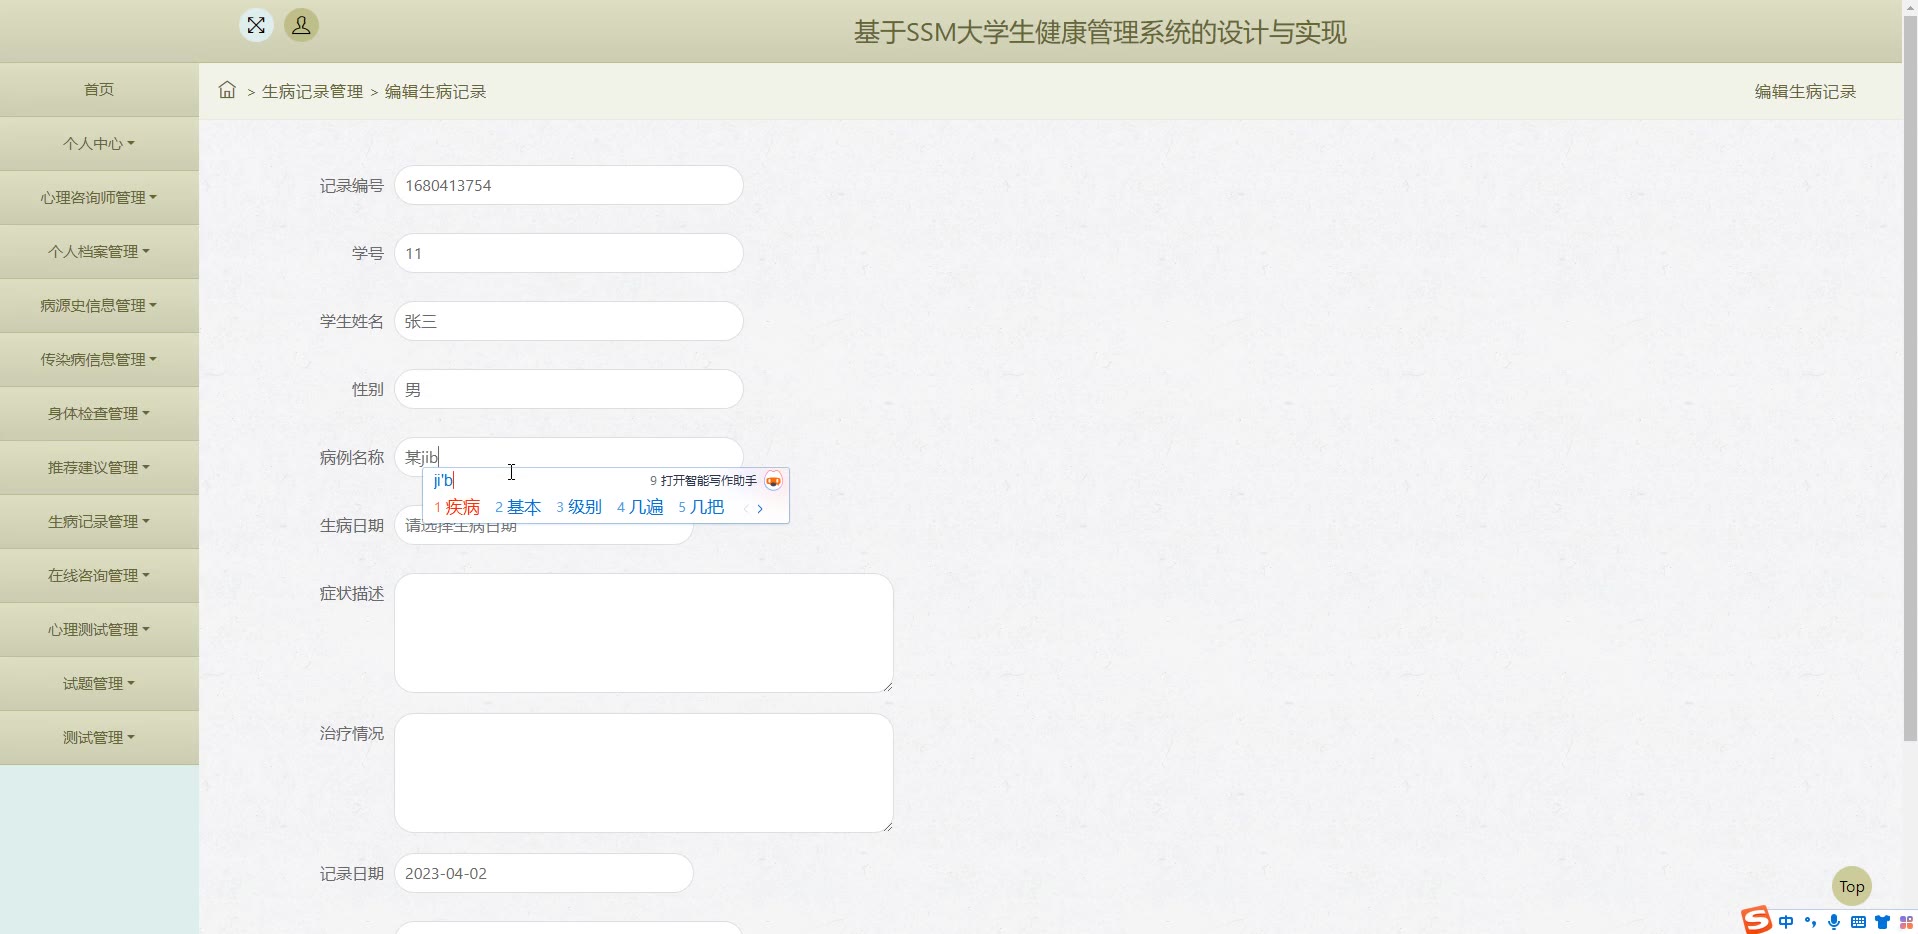Screen dimensions: 1918x934
Task: Click the 生病记录管理 breadcrumb link
Action: 312,91
